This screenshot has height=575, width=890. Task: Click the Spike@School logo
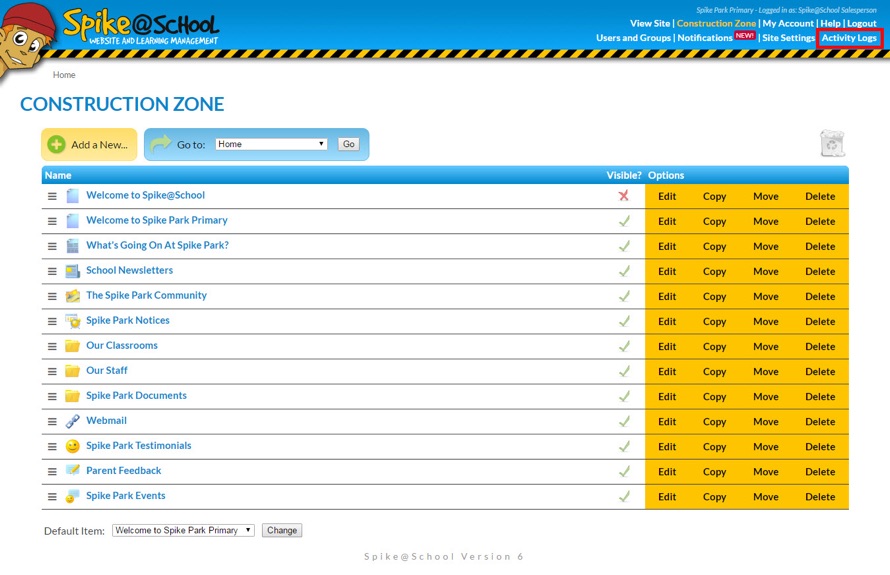point(141,26)
